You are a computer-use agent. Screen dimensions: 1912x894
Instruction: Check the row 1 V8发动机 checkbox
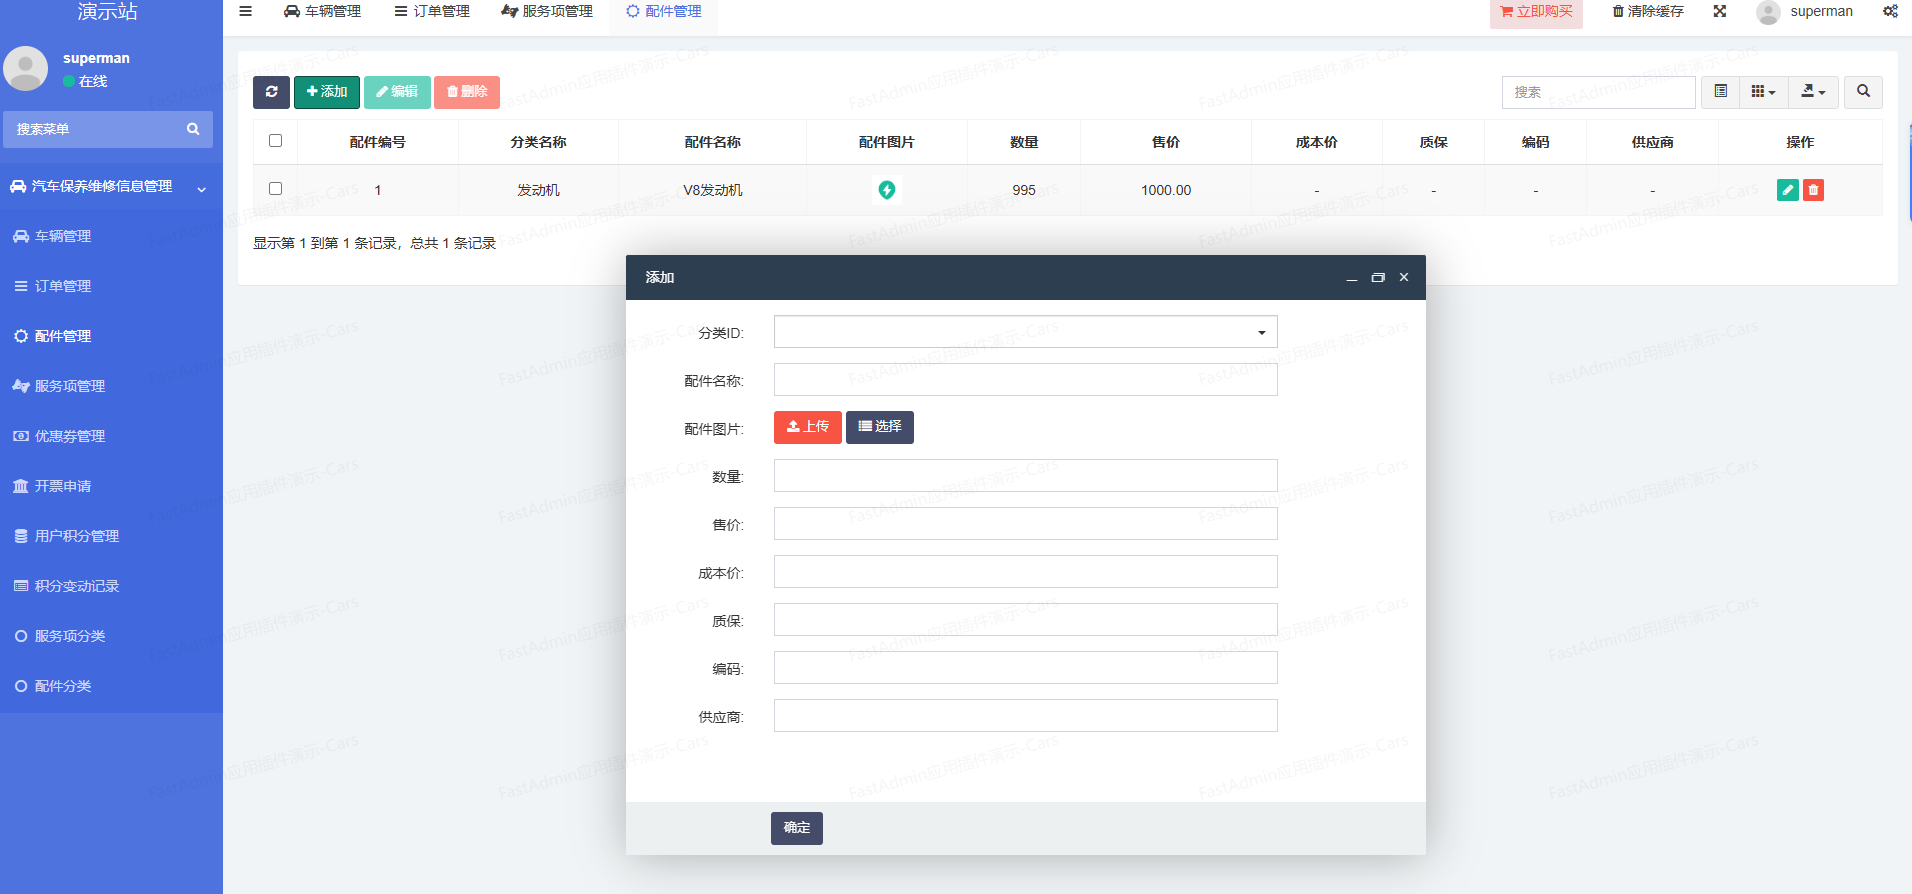click(x=276, y=189)
